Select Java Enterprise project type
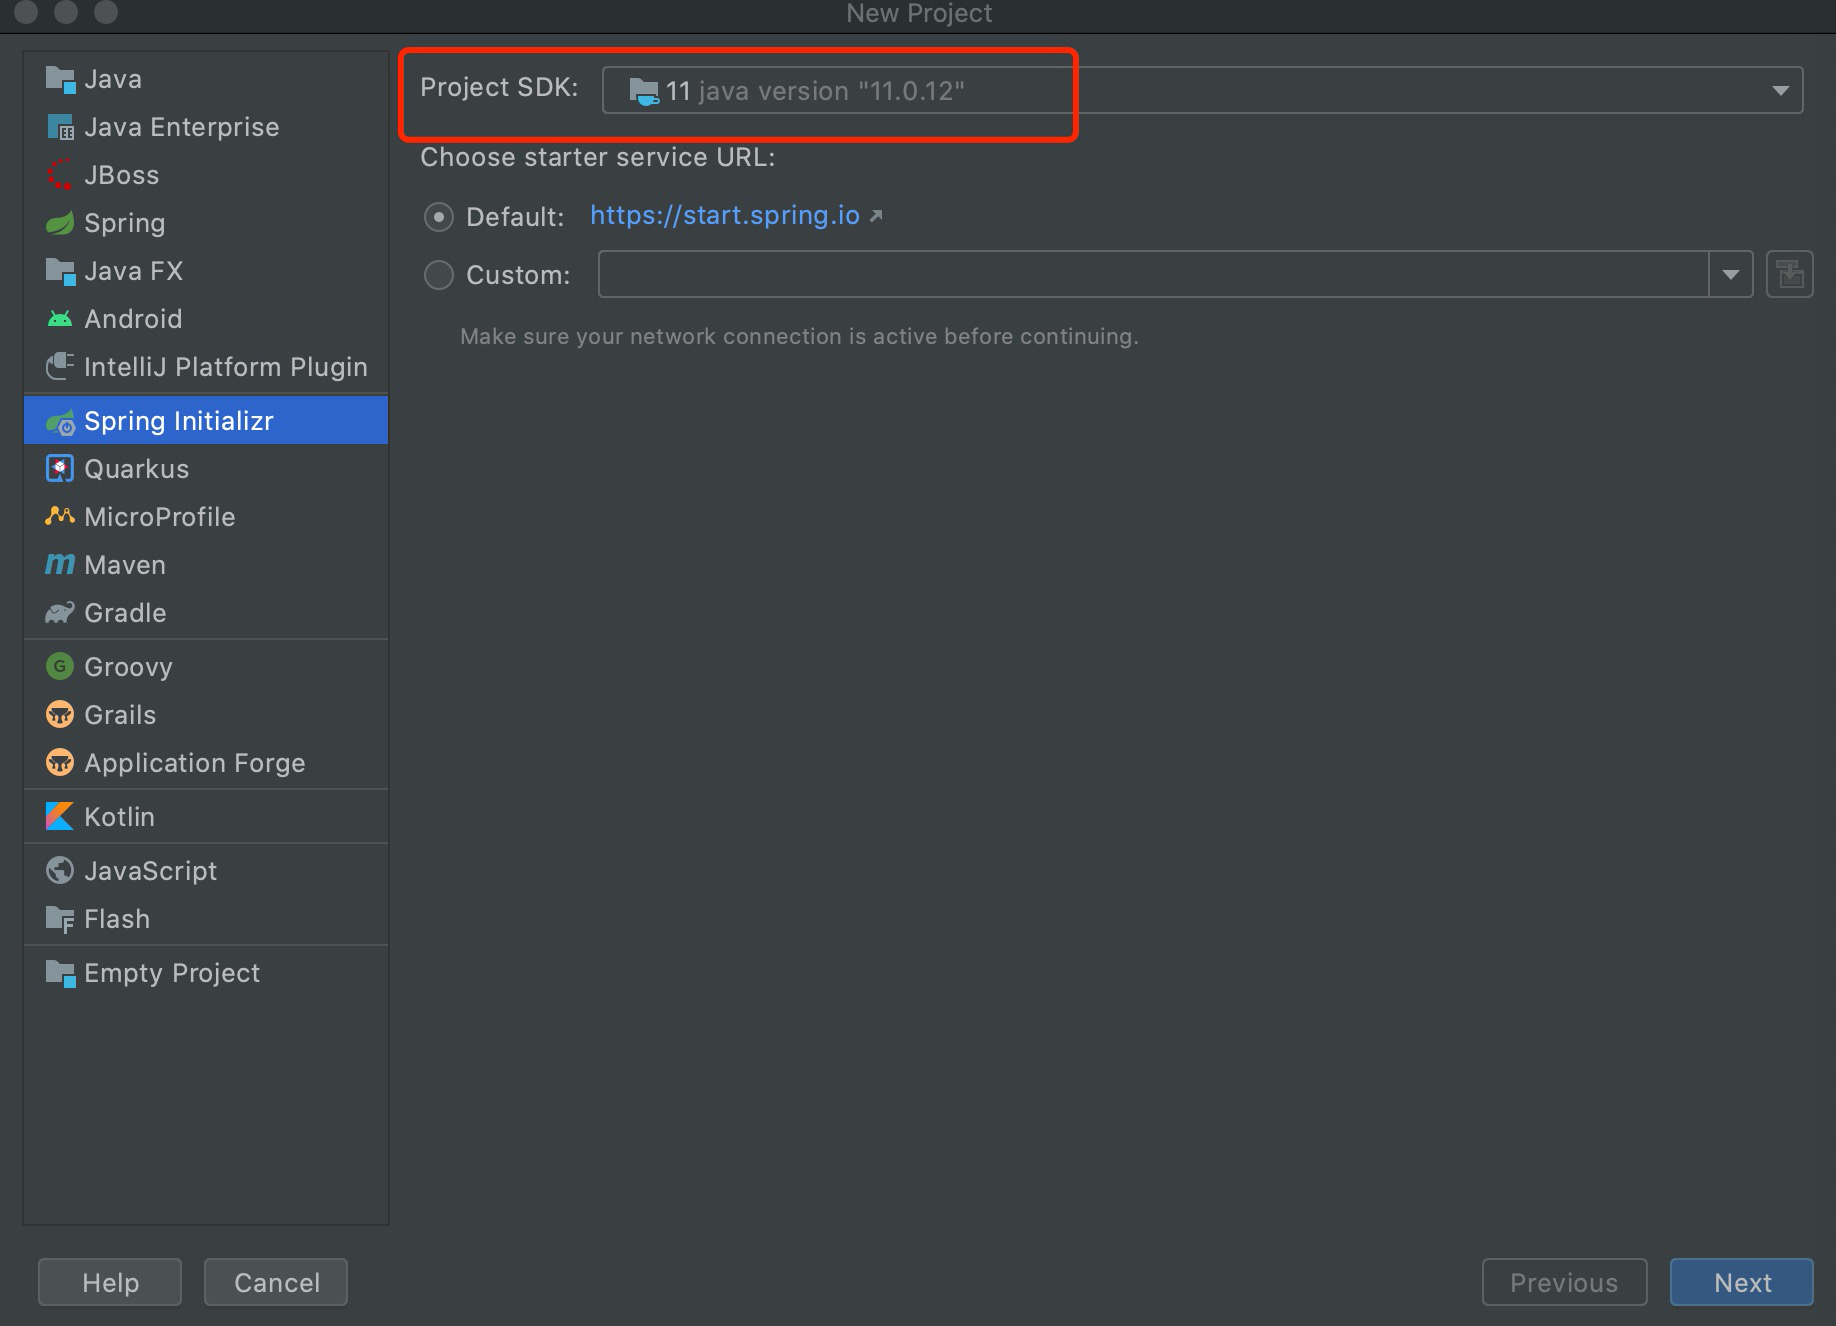The image size is (1836, 1326). (x=206, y=127)
